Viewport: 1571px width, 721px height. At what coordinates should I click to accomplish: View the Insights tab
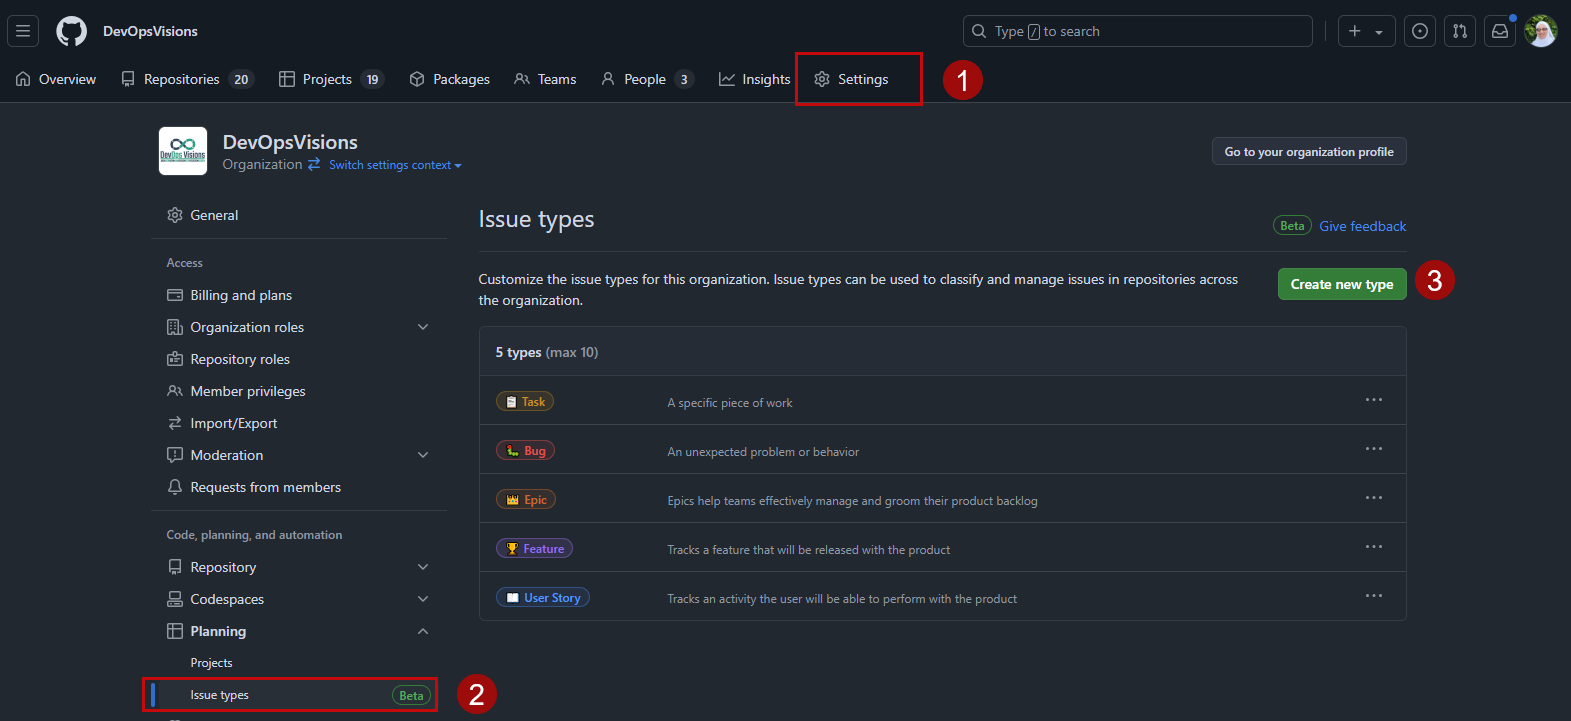coord(755,79)
